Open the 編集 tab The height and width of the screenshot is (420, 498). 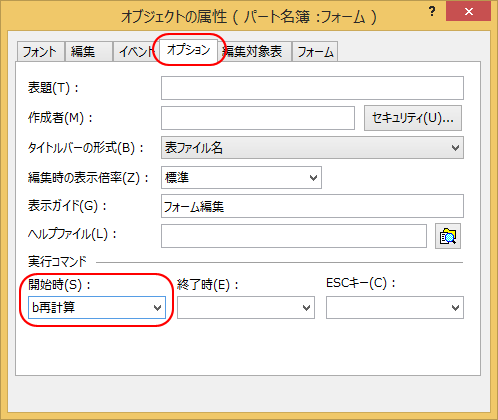click(x=89, y=52)
